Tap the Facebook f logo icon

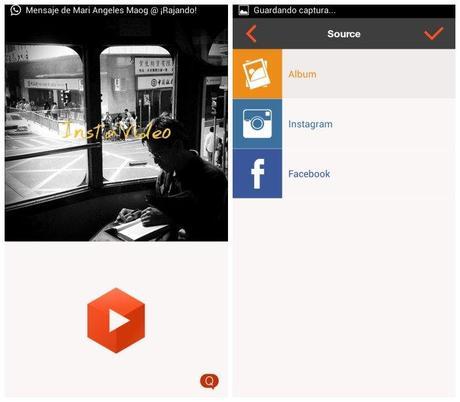[x=257, y=173]
